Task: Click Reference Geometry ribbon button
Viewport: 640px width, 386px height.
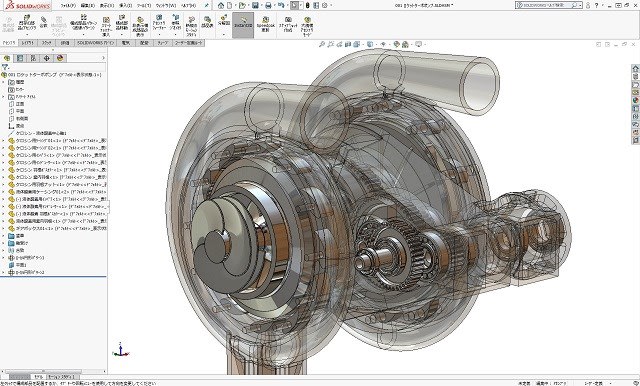Action: pos(176,23)
